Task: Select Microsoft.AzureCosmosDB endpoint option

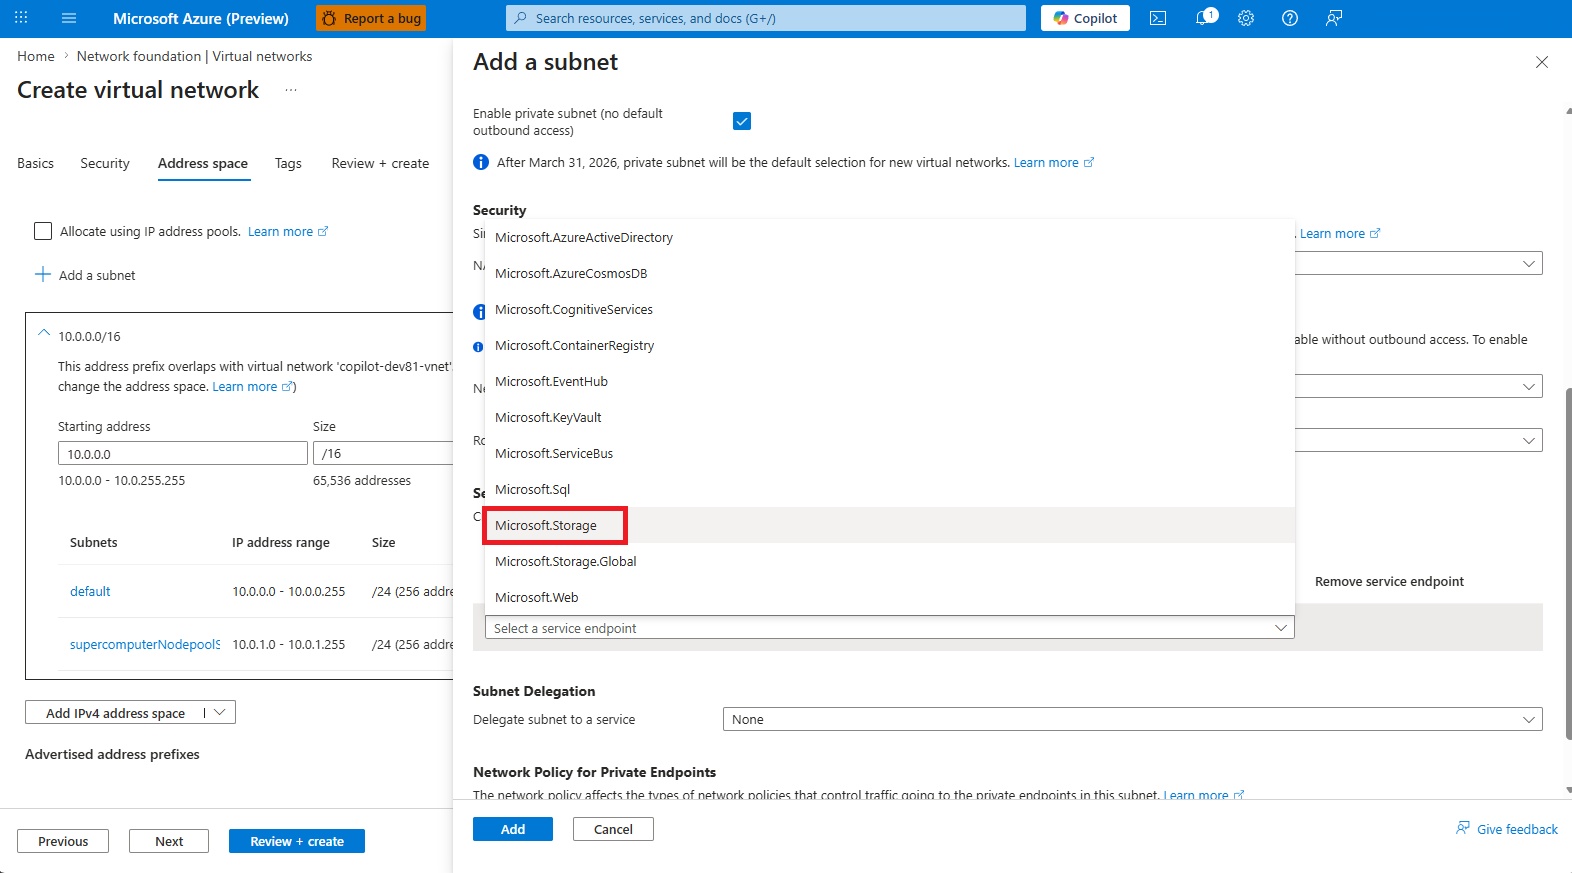Action: coord(890,273)
